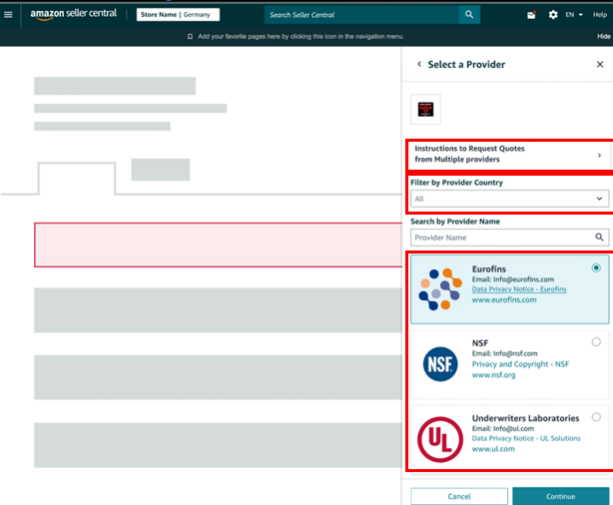This screenshot has height=505, width=613.
Task: Open Filter by Provider Country dropdown
Action: pyautogui.click(x=509, y=199)
